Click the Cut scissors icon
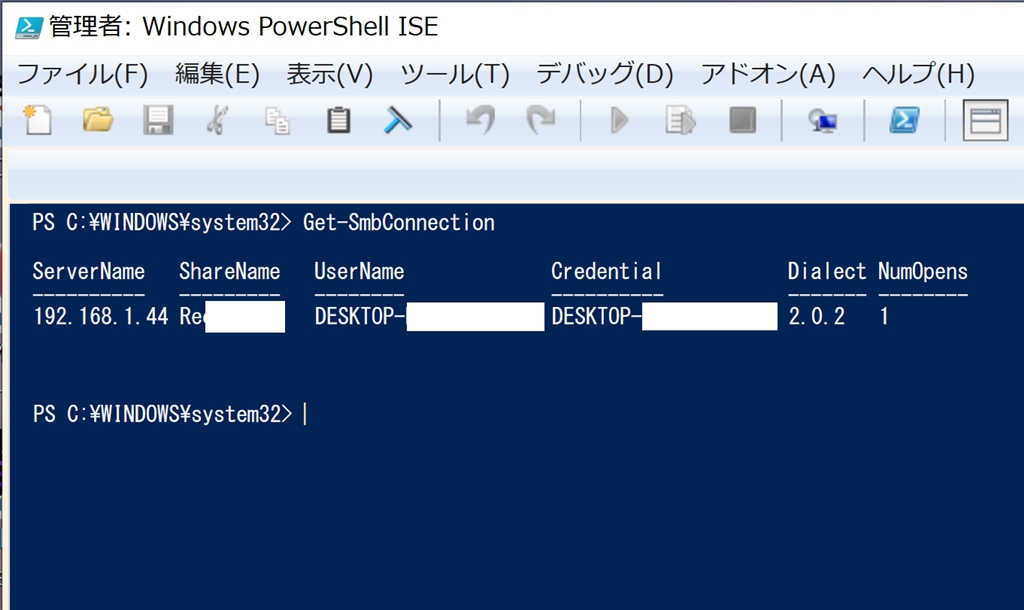The image size is (1024, 610). 217,121
